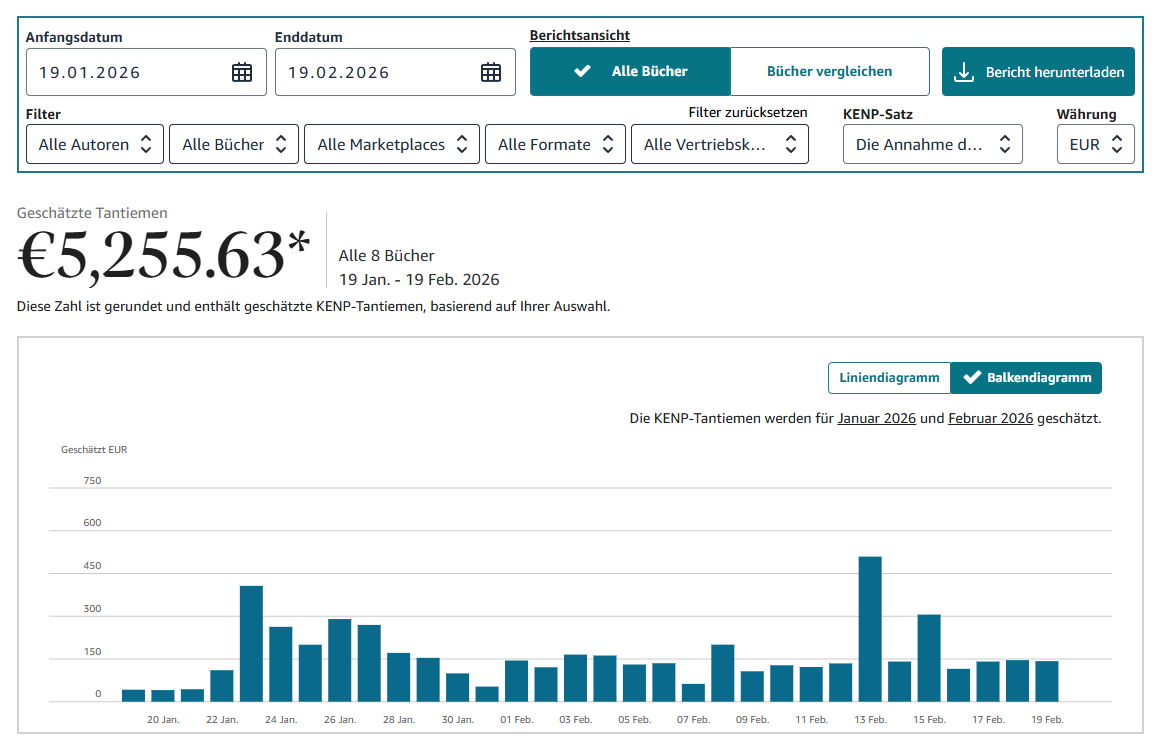1162x749 pixels.
Task: Switch to Bücher vergleichen view
Action: [829, 71]
